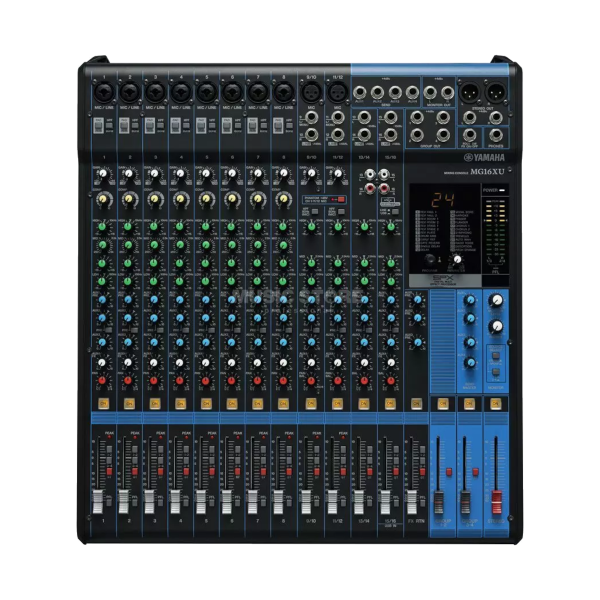Click channel 9/10 LOW EQ green knob
600x600 pixels.
click(311, 281)
